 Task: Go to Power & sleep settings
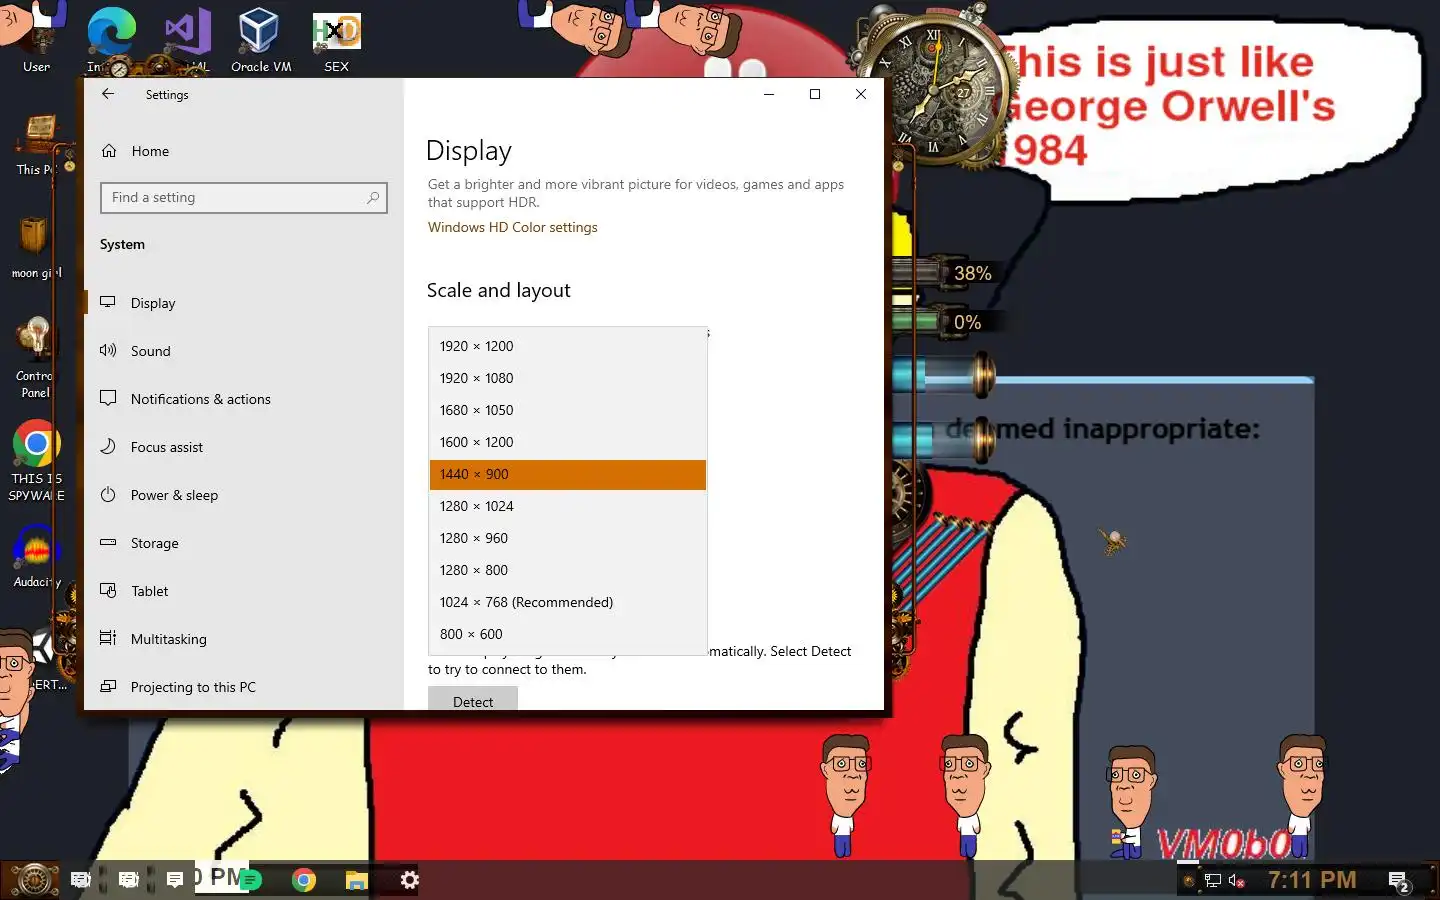click(x=244, y=495)
